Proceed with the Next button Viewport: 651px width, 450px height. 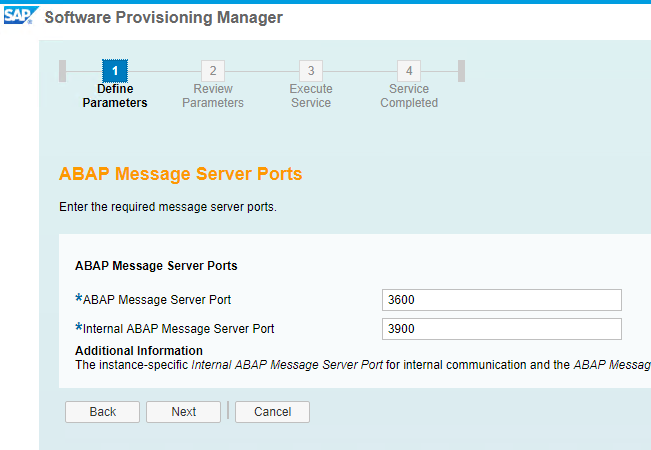point(184,412)
